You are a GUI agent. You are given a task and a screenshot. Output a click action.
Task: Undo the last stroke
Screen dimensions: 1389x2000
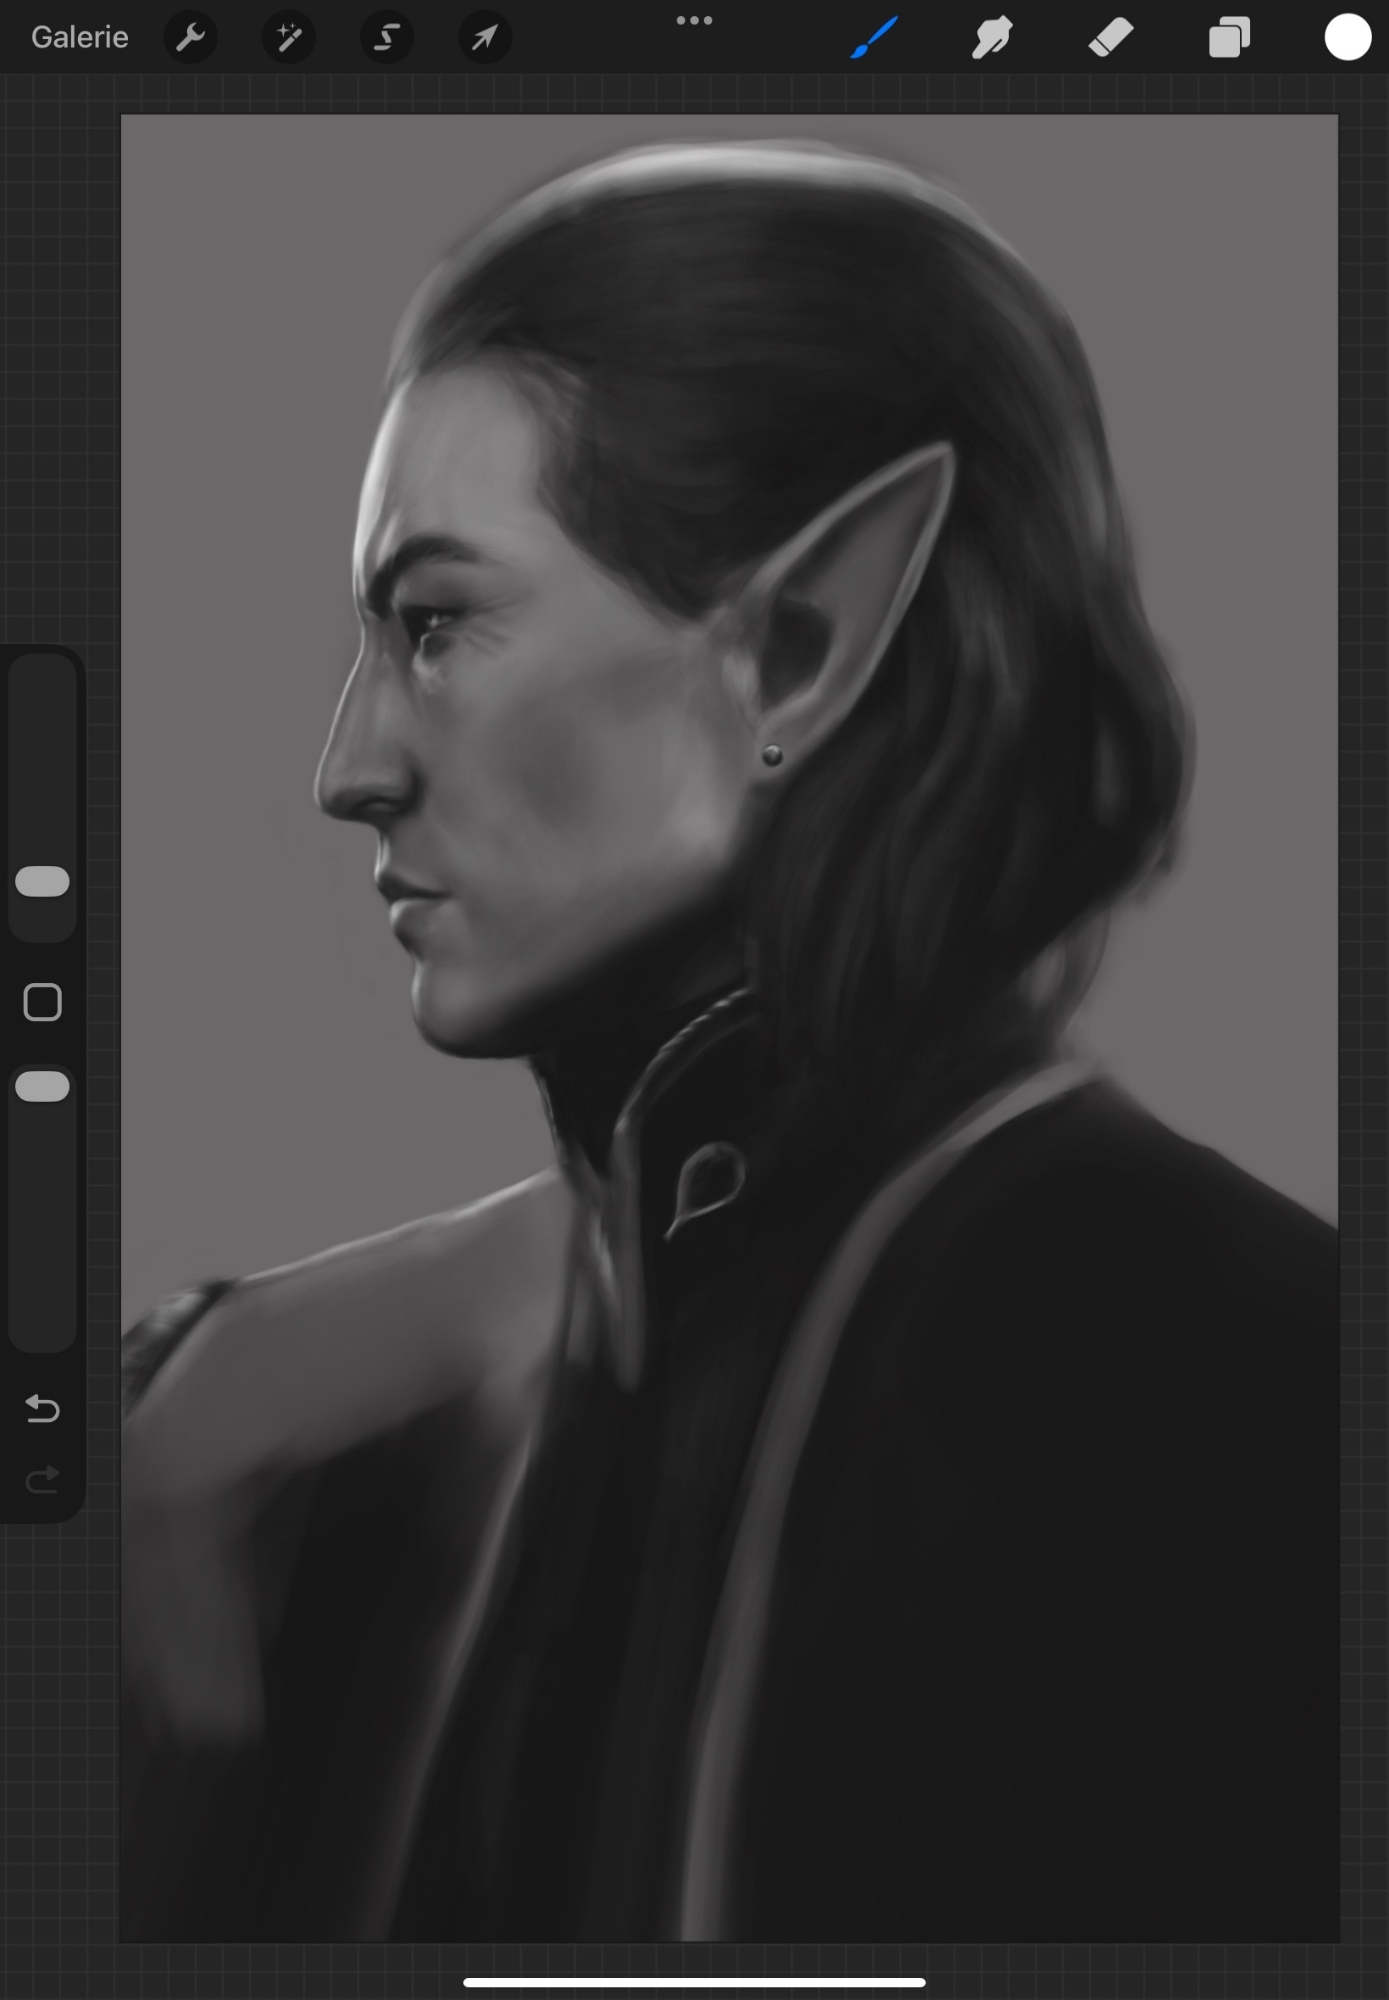pyautogui.click(x=42, y=1409)
